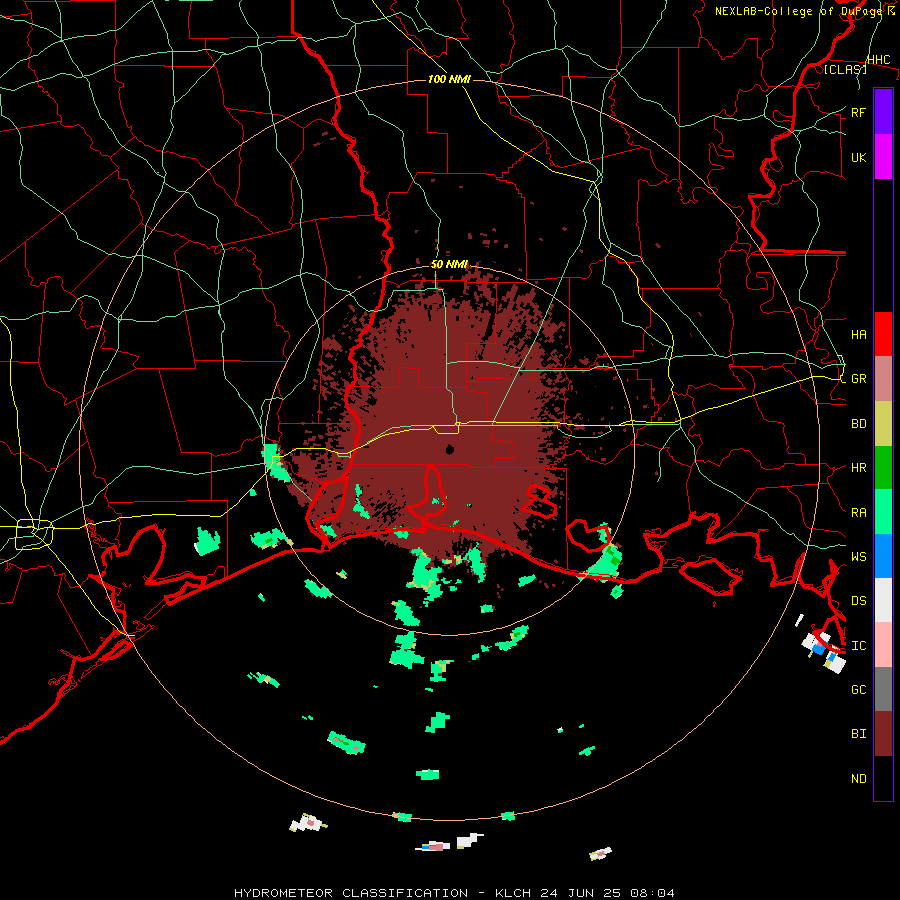Click the WS legend label
Image resolution: width=900 pixels, height=900 pixels.
click(x=858, y=556)
